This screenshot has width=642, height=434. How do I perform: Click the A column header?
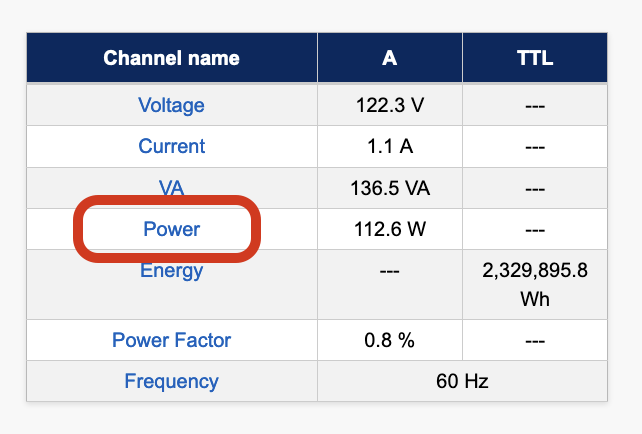390,58
